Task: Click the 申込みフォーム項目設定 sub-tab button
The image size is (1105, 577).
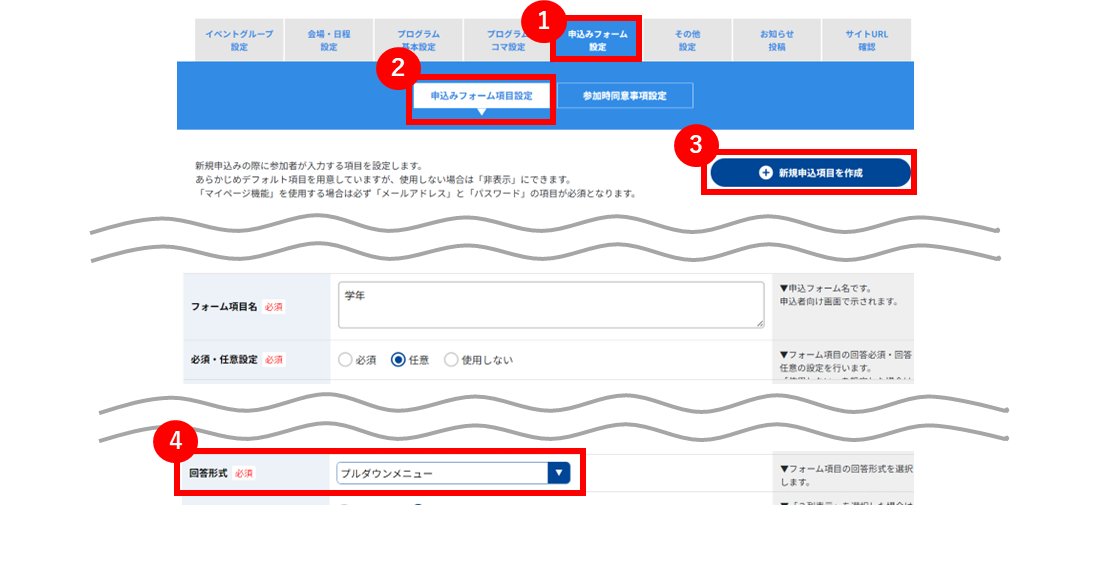Action: pyautogui.click(x=481, y=96)
